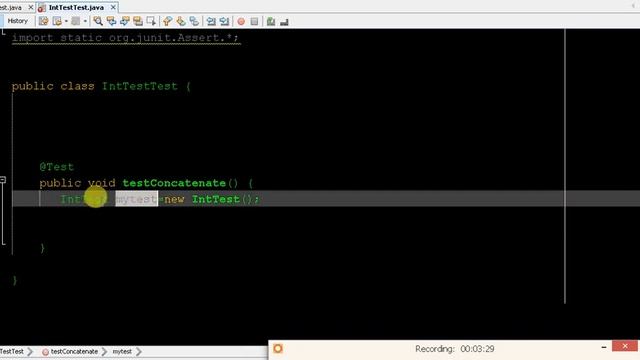Click Shift Line Left icon
The width and height of the screenshot is (640, 360).
211,21
